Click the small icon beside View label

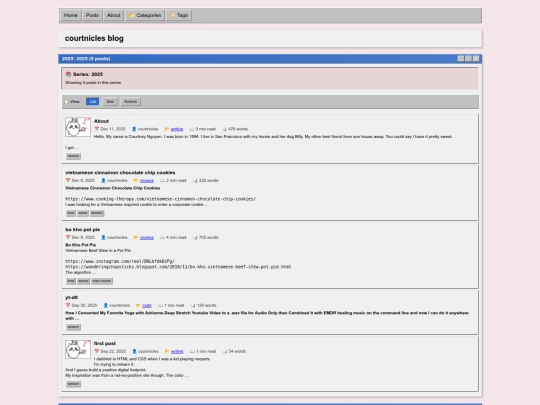click(66, 102)
